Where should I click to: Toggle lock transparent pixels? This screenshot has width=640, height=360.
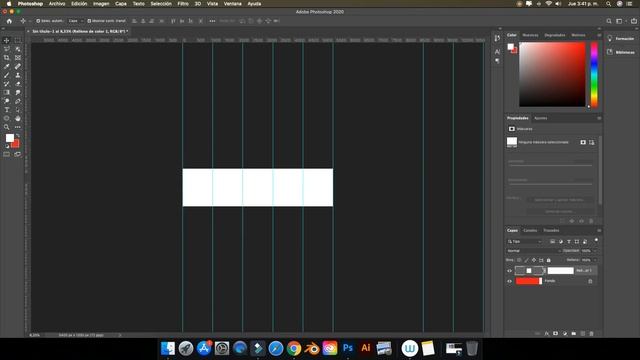519,260
